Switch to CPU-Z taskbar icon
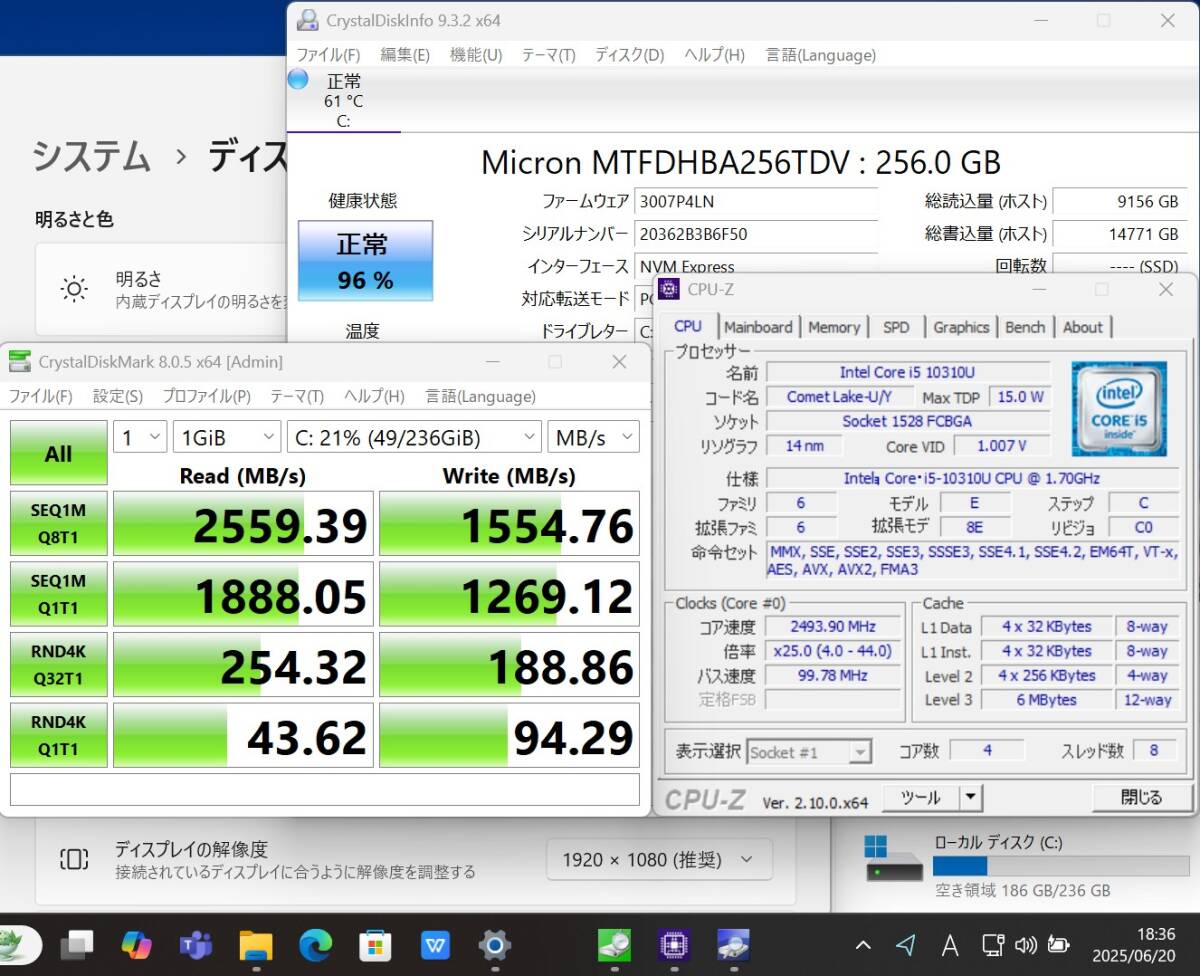Viewport: 1200px width, 976px height. pos(674,944)
